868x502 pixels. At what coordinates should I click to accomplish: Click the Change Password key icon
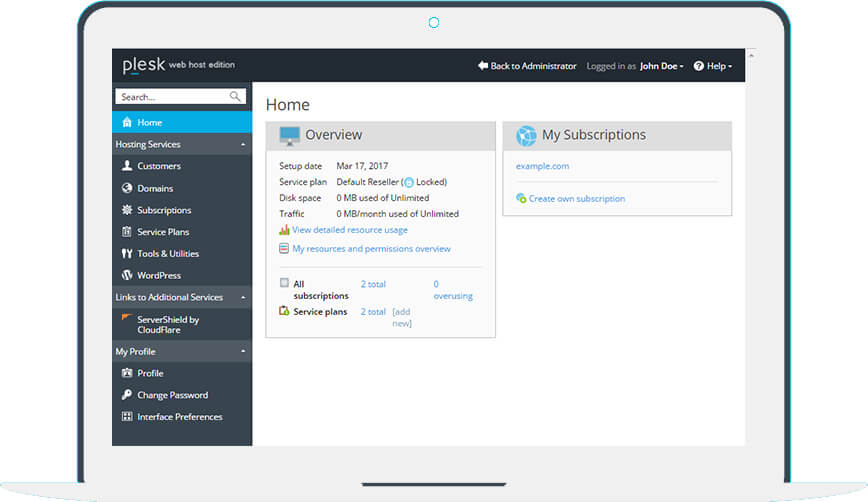click(x=127, y=395)
